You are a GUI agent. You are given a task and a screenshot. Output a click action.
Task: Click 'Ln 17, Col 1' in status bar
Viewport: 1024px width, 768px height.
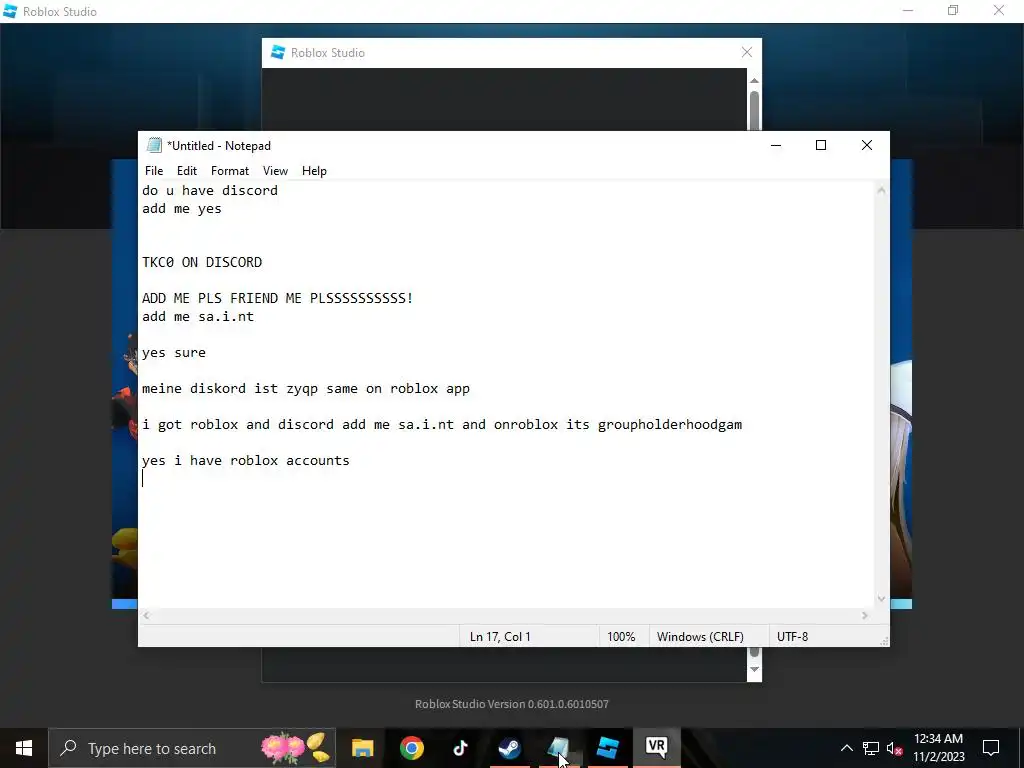(500, 637)
